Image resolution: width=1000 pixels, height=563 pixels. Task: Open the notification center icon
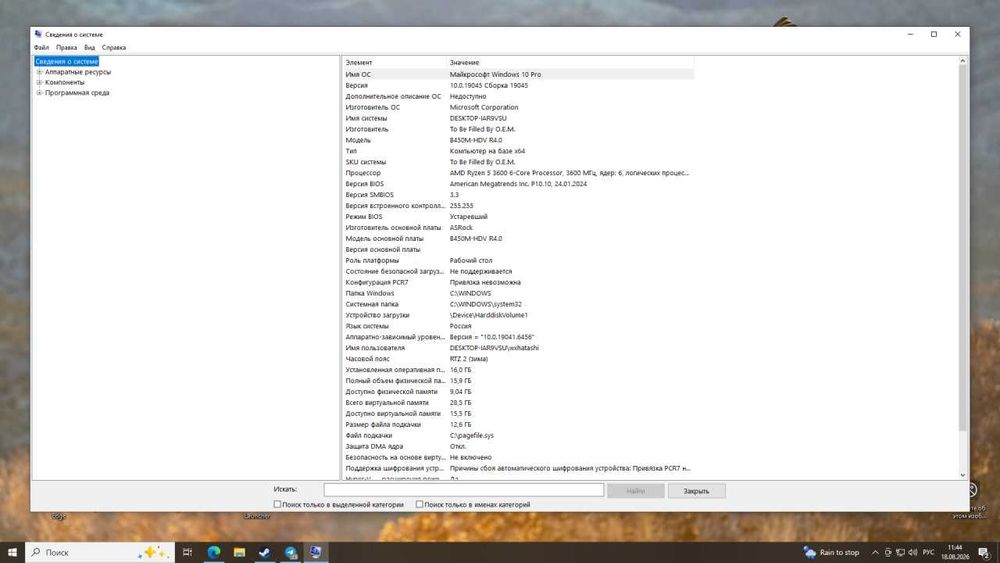[984, 552]
